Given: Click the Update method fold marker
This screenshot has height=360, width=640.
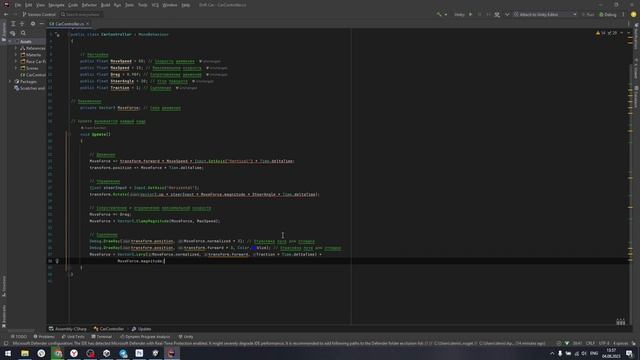Looking at the screenshot, I should pyautogui.click(x=69, y=134).
